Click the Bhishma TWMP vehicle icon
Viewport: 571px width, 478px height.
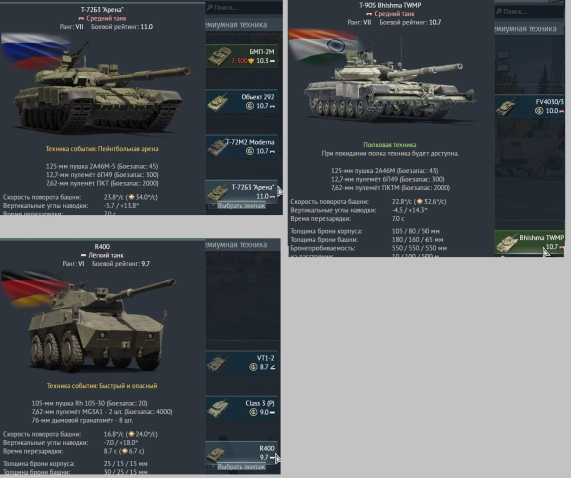pyautogui.click(x=507, y=242)
